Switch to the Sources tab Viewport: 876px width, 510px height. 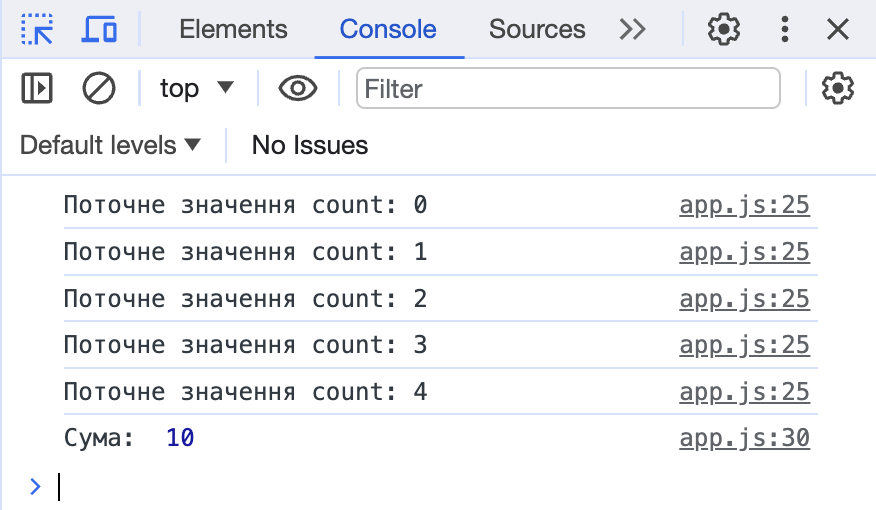[537, 30]
